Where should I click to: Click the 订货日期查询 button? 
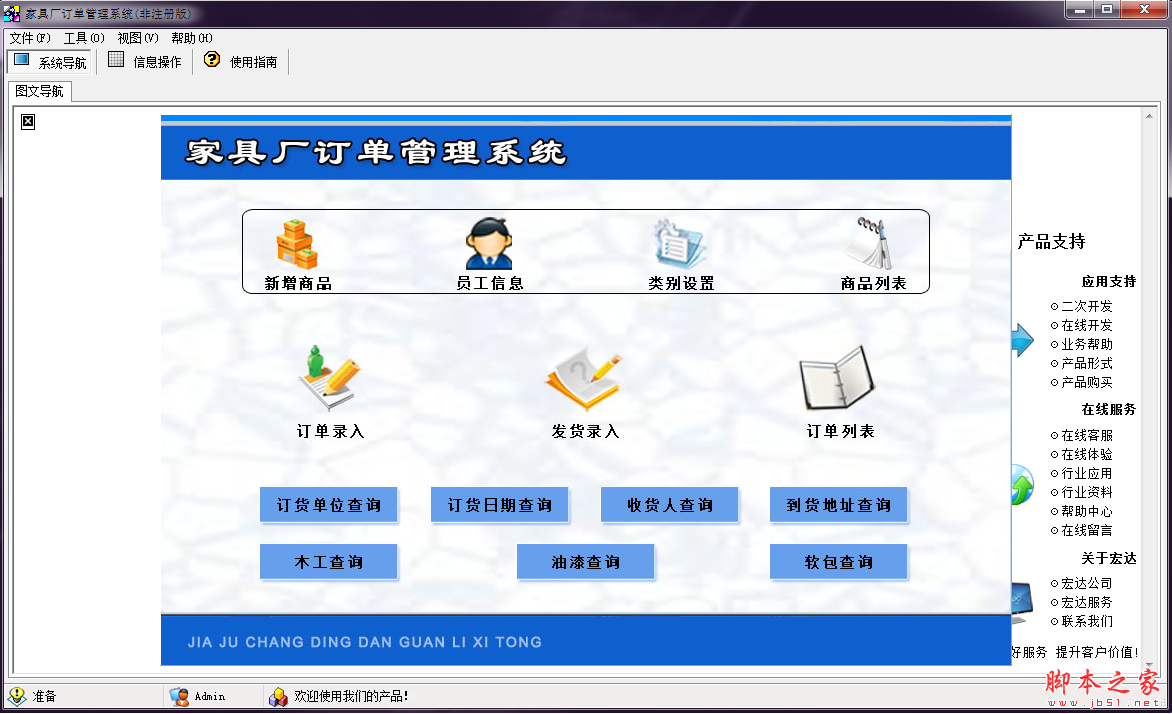pos(499,505)
